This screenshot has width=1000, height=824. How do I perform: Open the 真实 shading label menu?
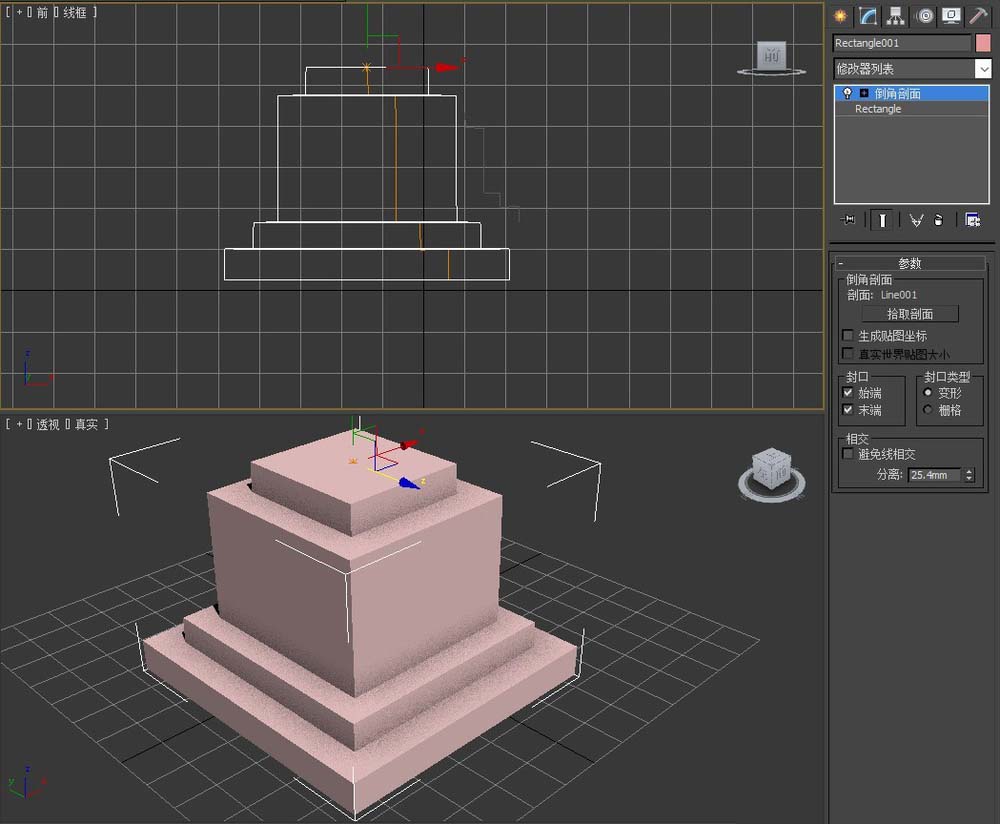[x=86, y=424]
